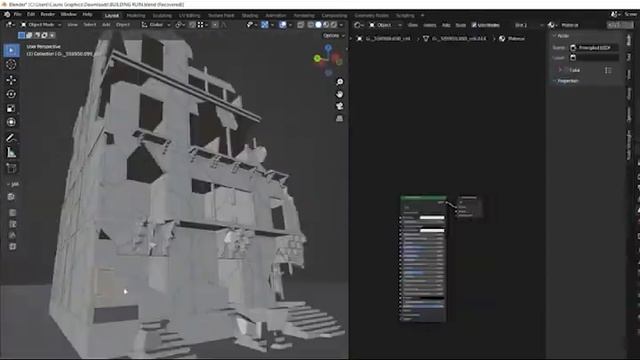This screenshot has width=640, height=360.
Task: Open the node editor type selector
Action: [x=359, y=25]
